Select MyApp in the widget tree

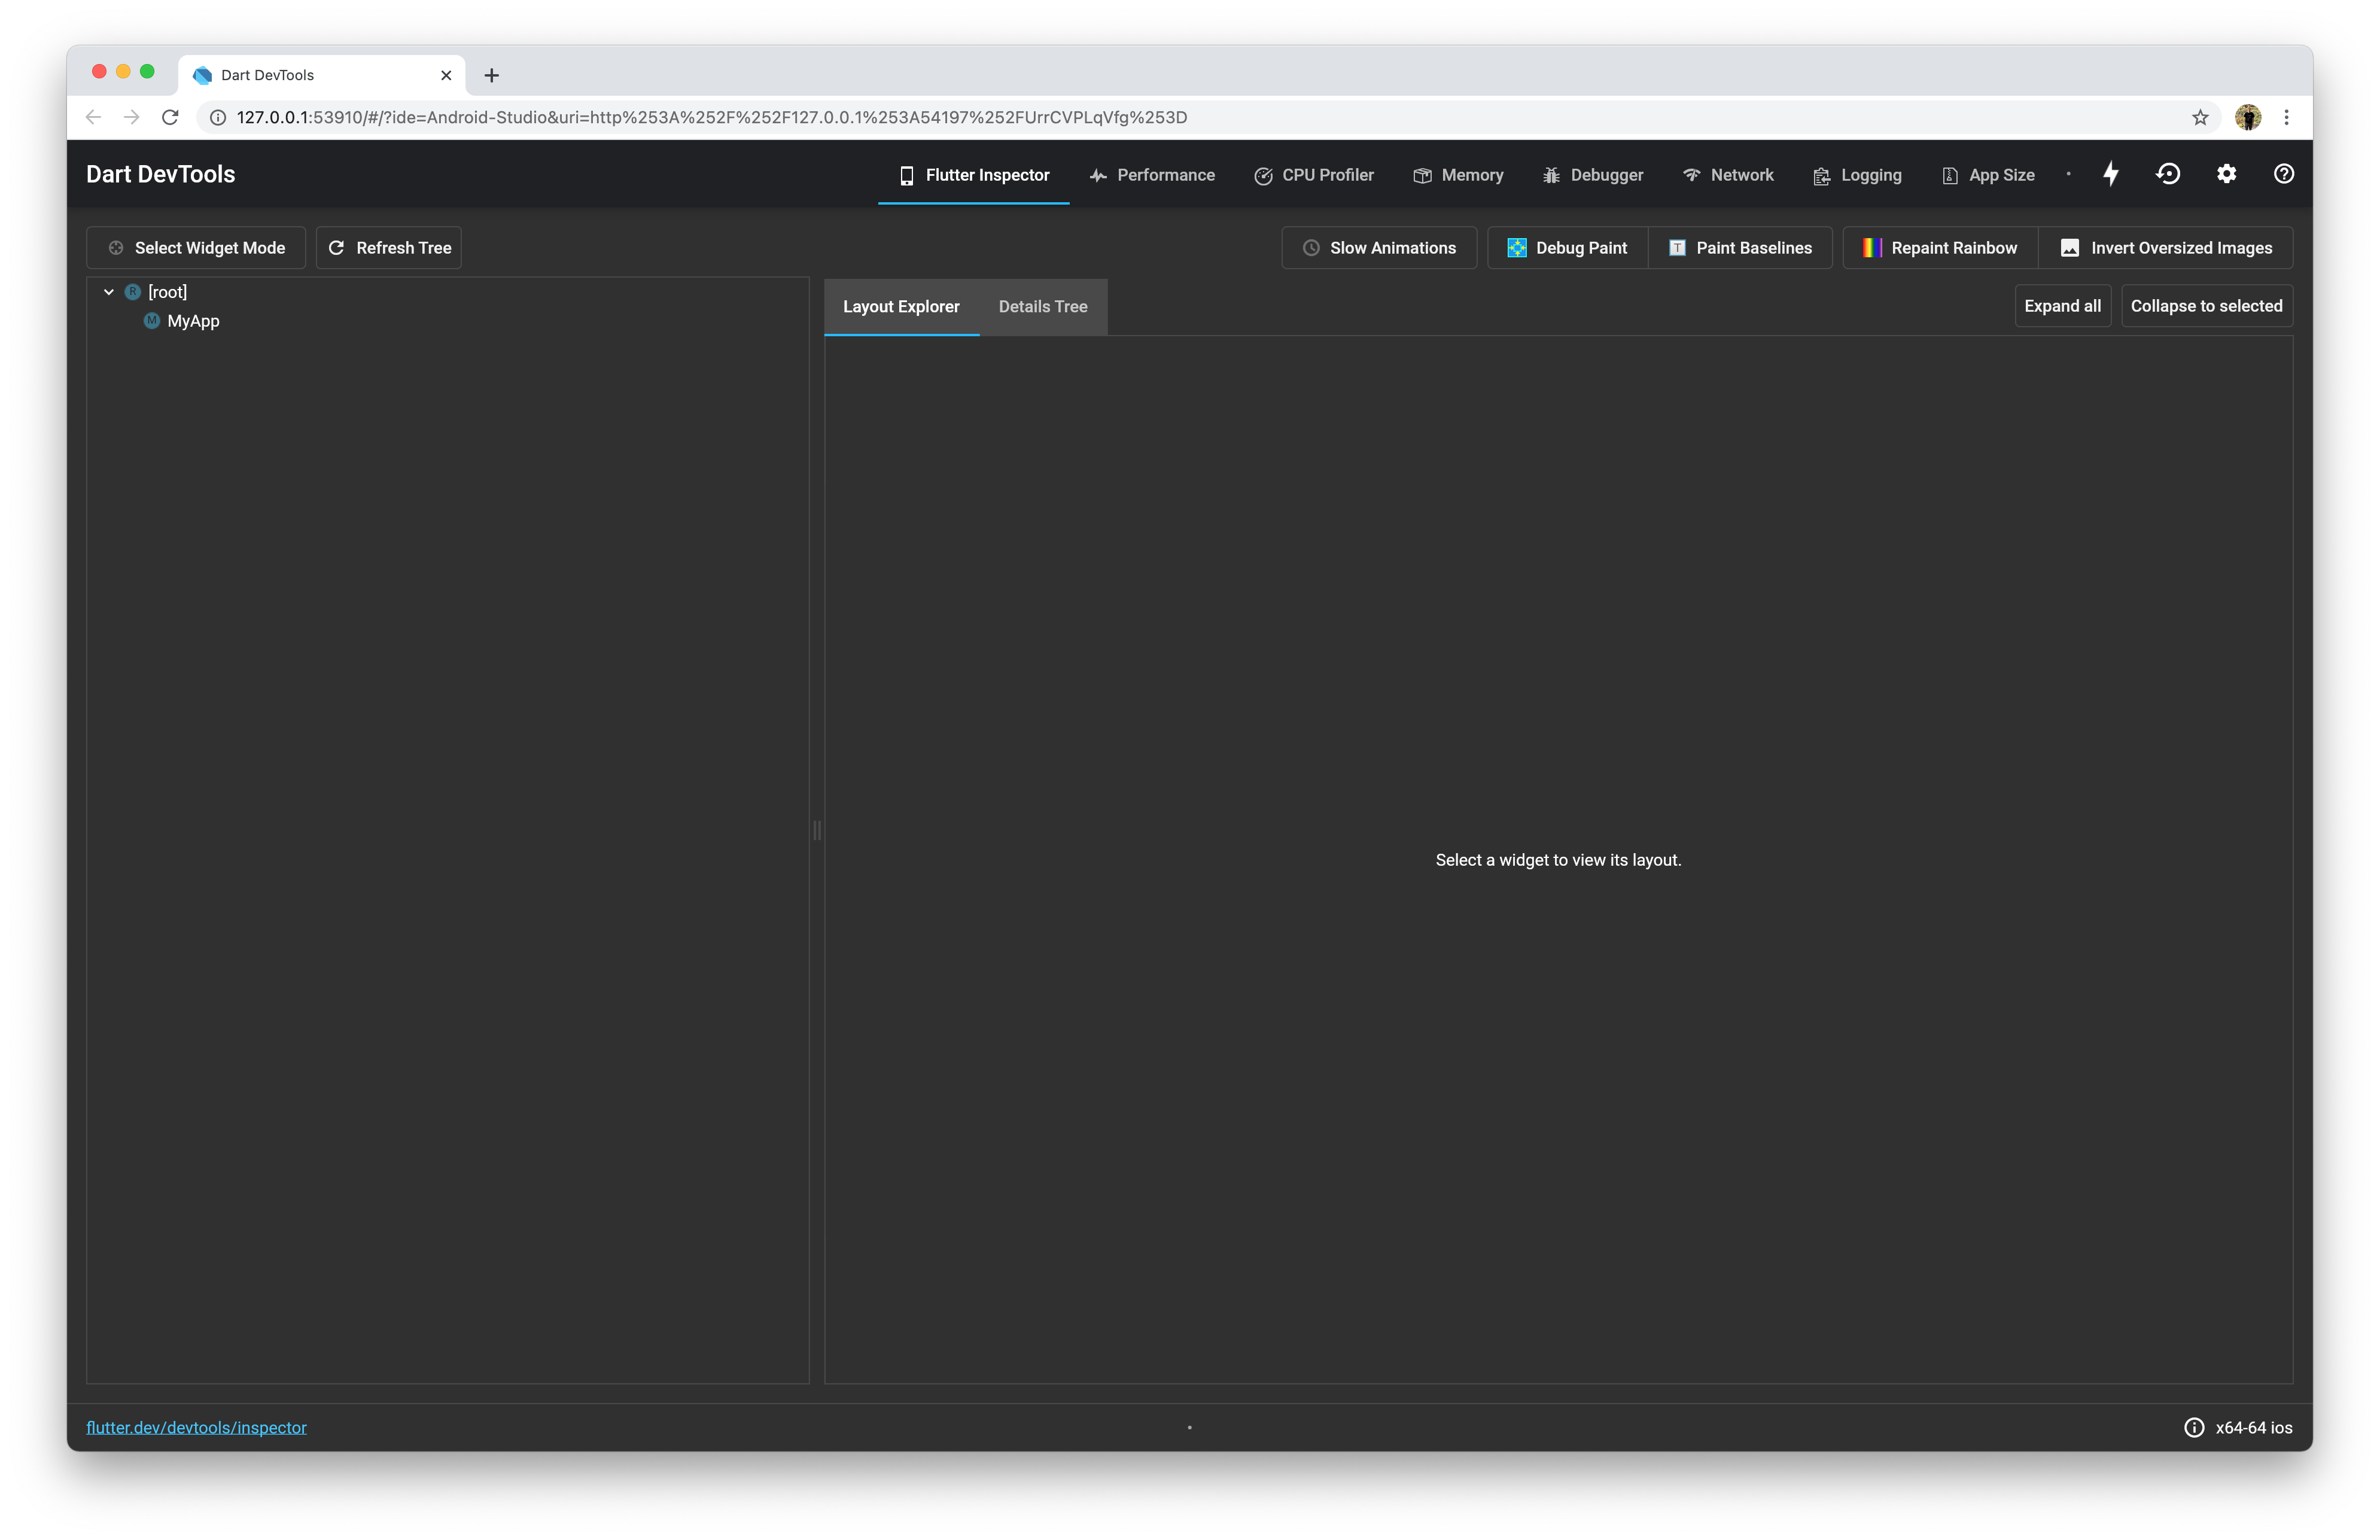pos(193,321)
